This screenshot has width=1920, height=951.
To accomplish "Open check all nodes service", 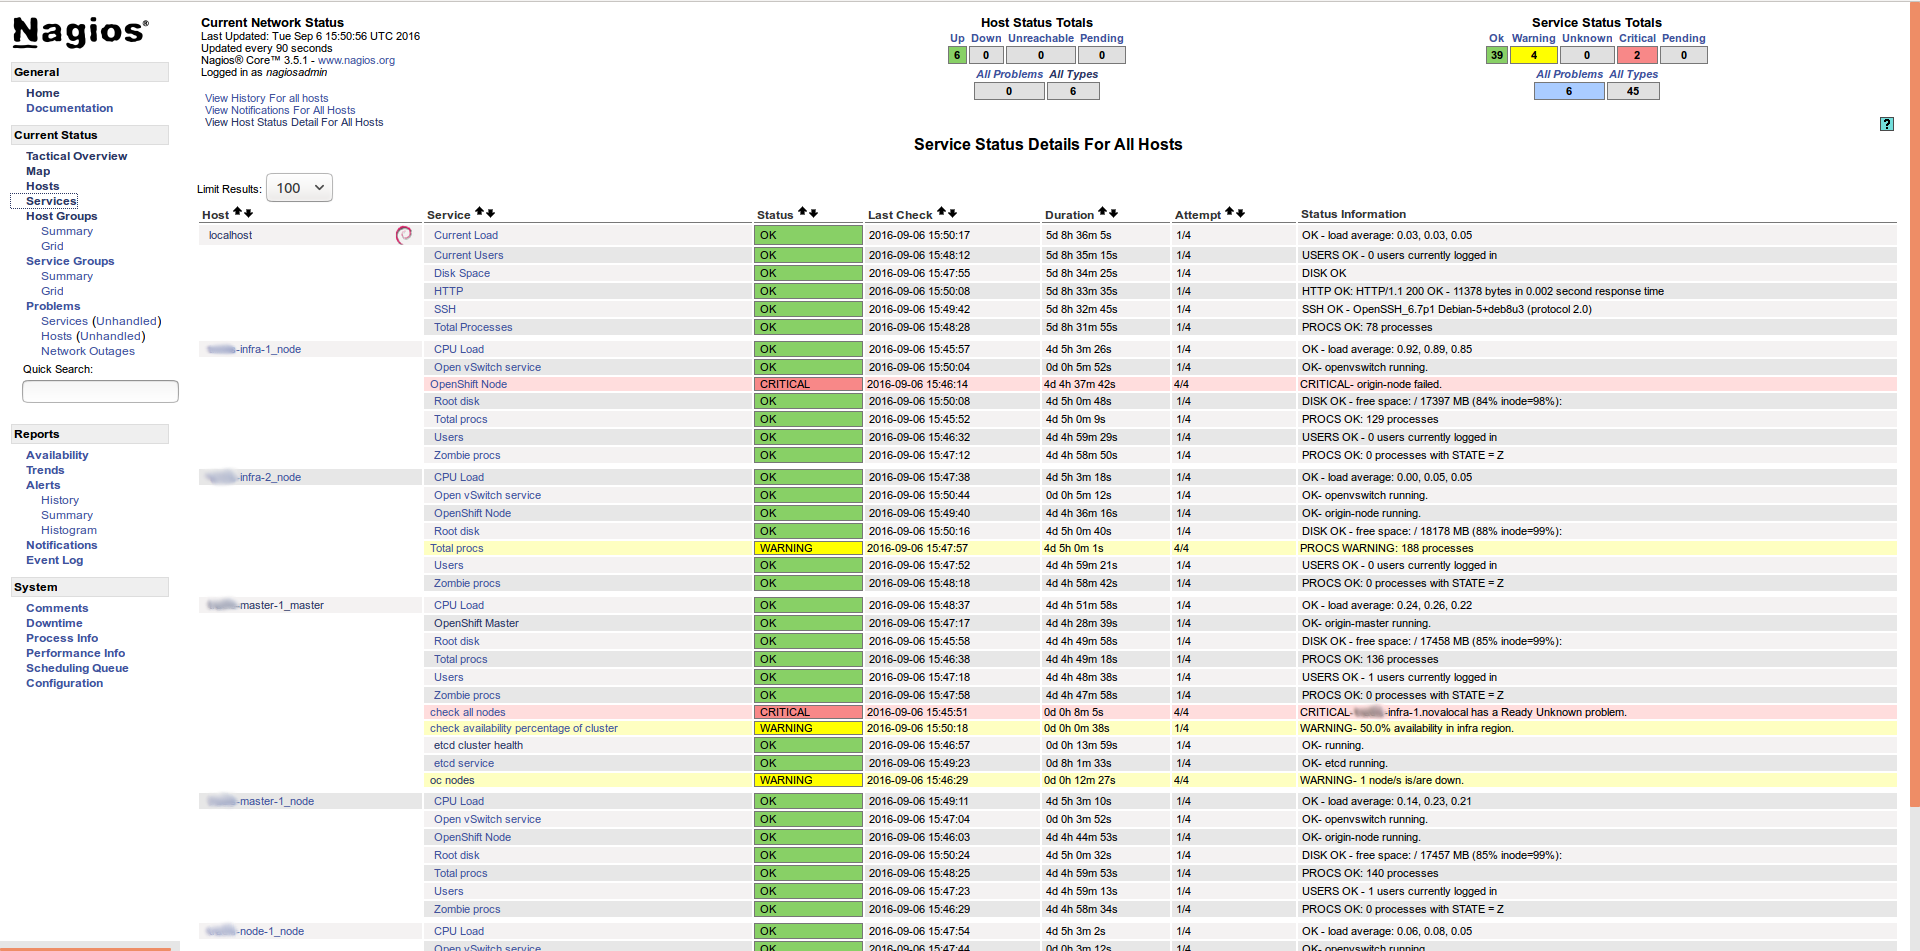I will (x=467, y=712).
